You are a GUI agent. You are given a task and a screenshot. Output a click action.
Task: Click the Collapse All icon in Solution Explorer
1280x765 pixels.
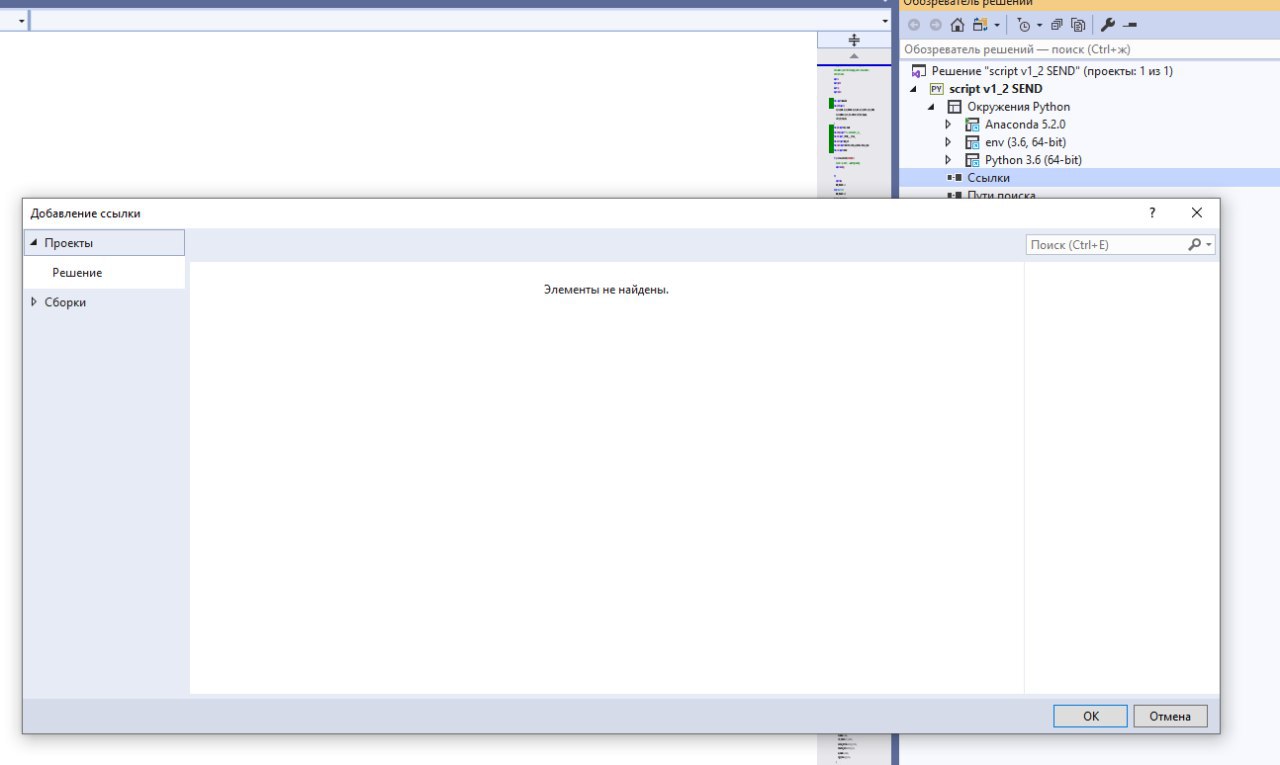click(1057, 25)
